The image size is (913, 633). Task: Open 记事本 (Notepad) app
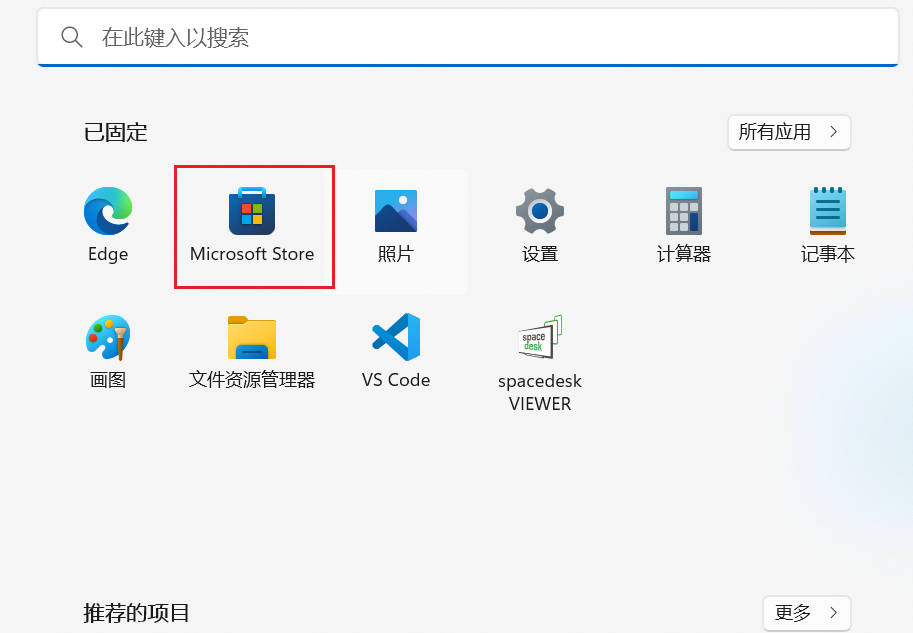pyautogui.click(x=828, y=211)
